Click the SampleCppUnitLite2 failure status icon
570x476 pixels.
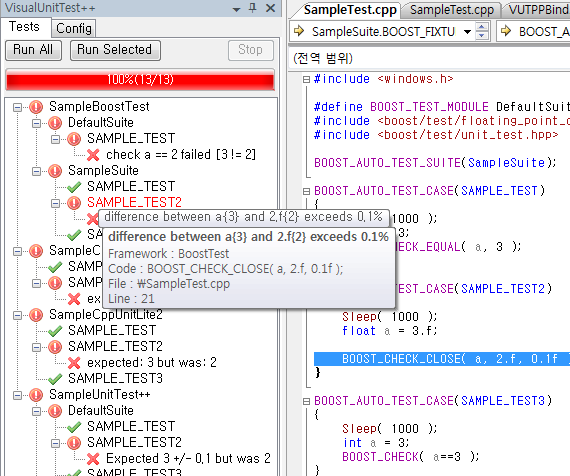click(36, 315)
